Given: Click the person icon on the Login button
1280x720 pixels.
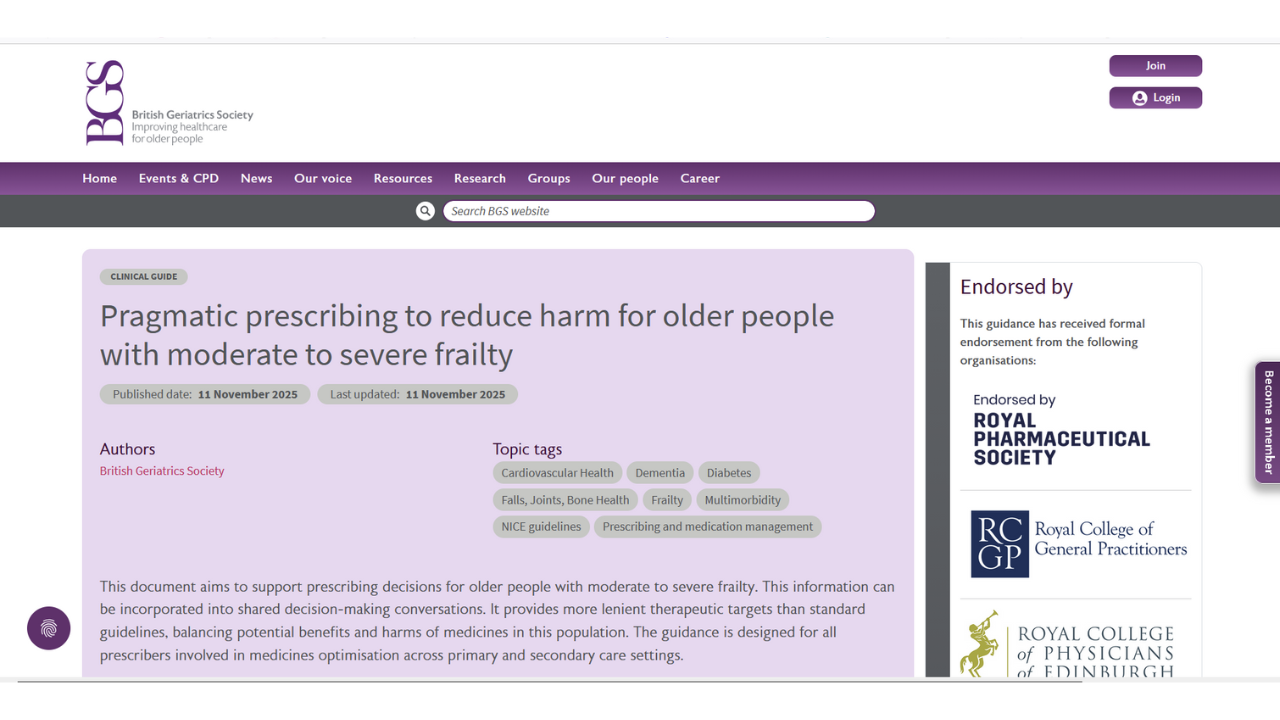Looking at the screenshot, I should point(1140,97).
